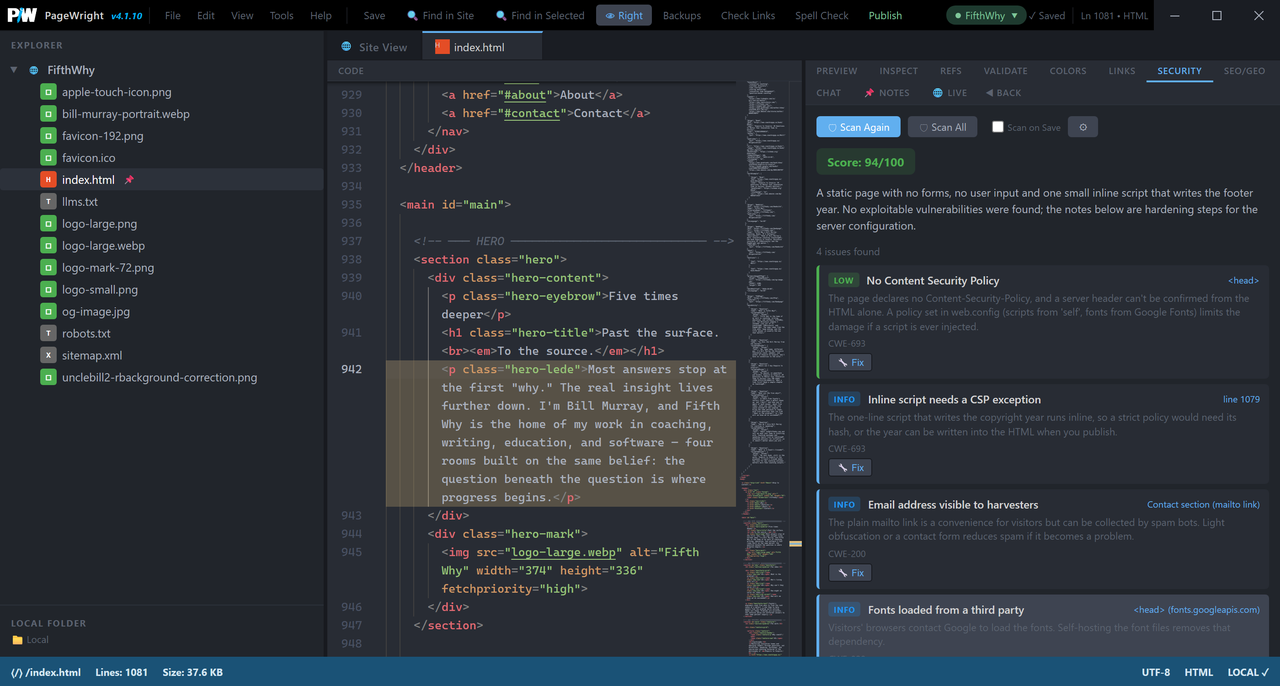Click the PageWright PW logo icon

22,15
